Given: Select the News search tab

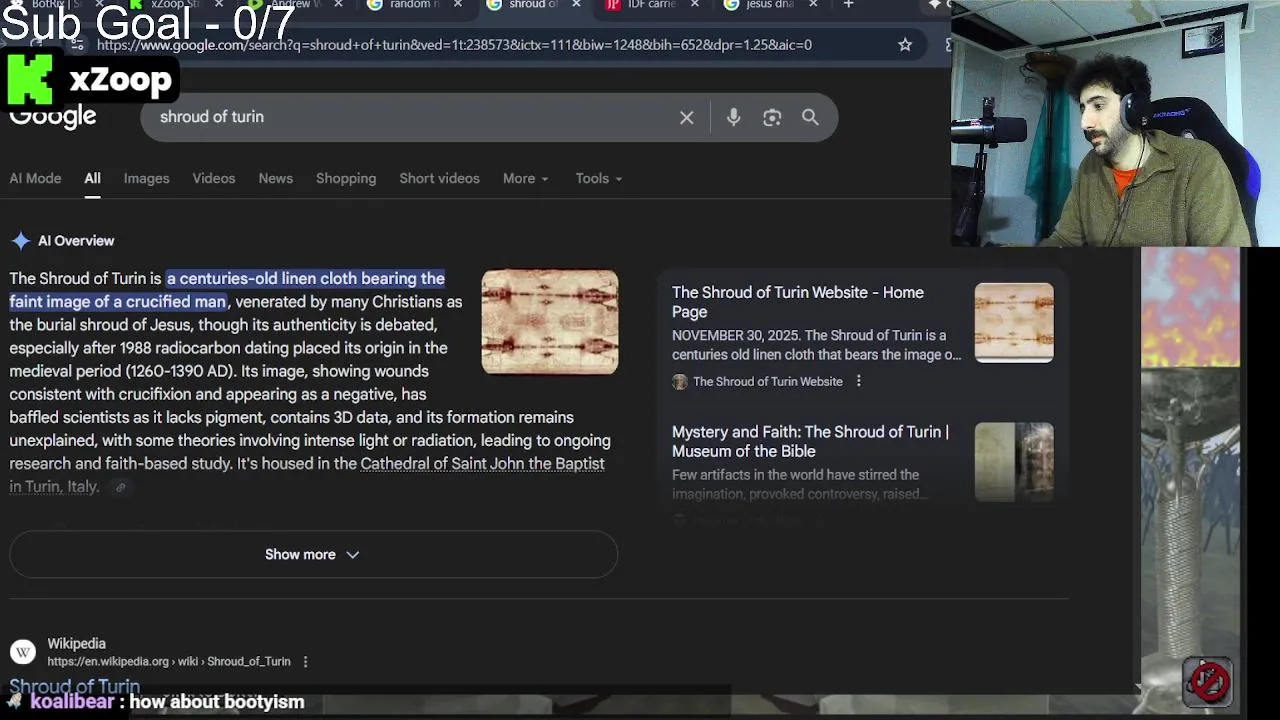Looking at the screenshot, I should tap(276, 178).
